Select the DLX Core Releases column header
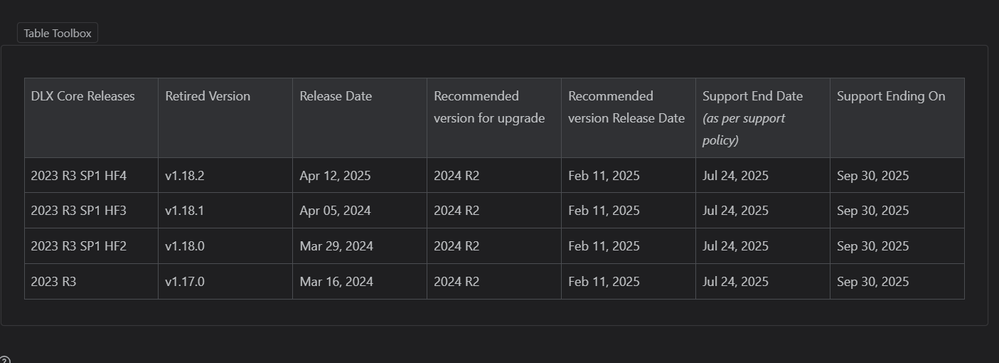Viewport: 999px width, 363px height. 91,118
